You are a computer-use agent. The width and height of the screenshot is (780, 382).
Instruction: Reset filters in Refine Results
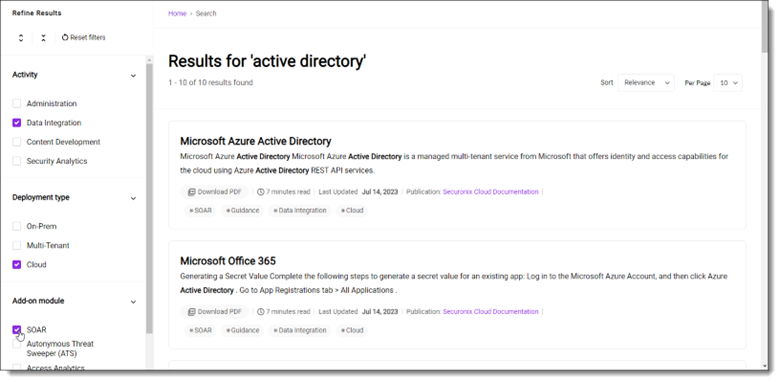84,37
